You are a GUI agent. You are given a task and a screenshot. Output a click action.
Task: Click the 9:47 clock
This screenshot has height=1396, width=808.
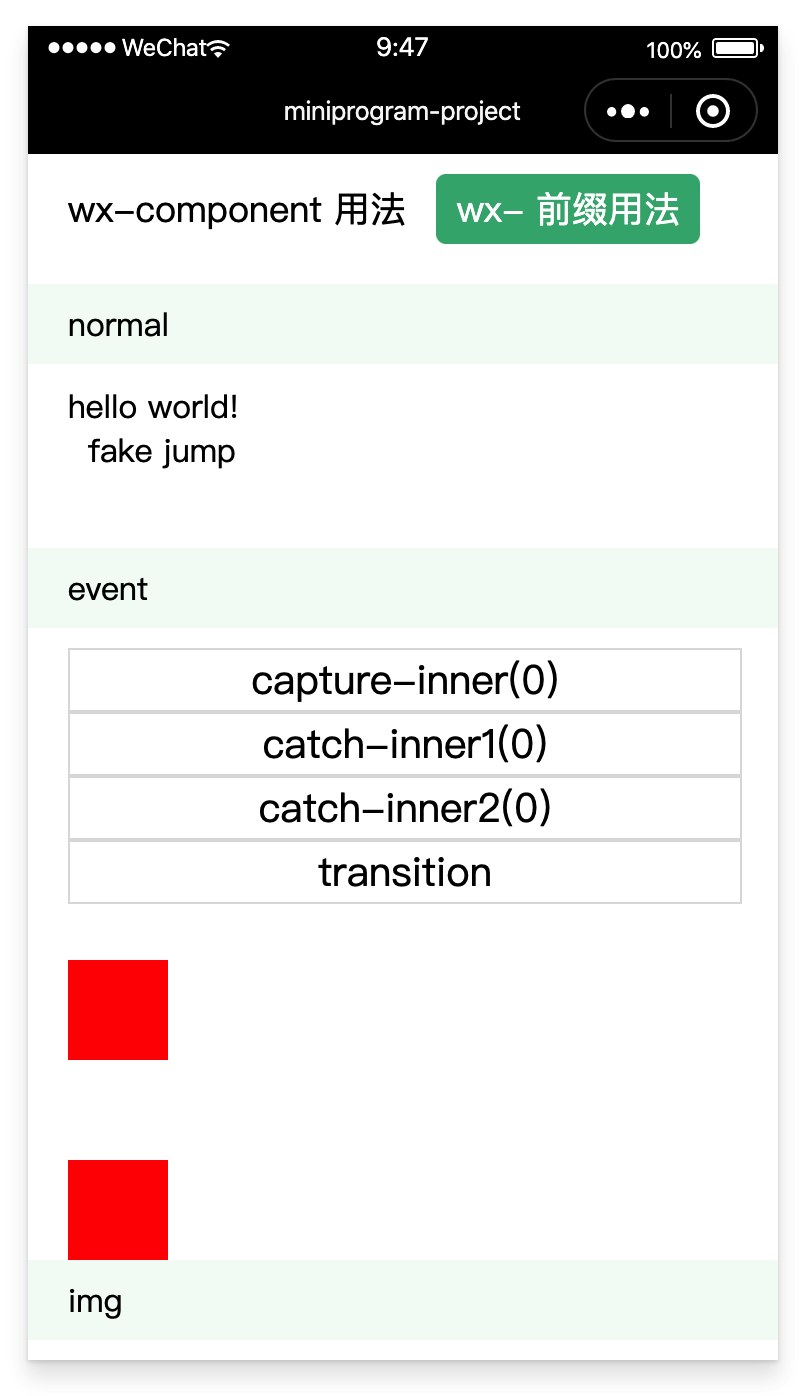click(x=403, y=47)
